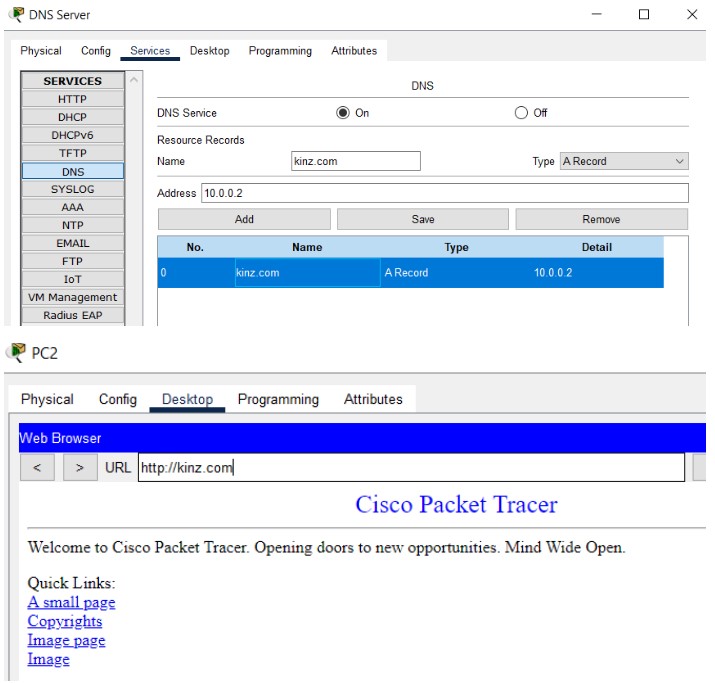Switch to Services tab in DNS Server
Screen dimensions: 715x683
click(150, 51)
